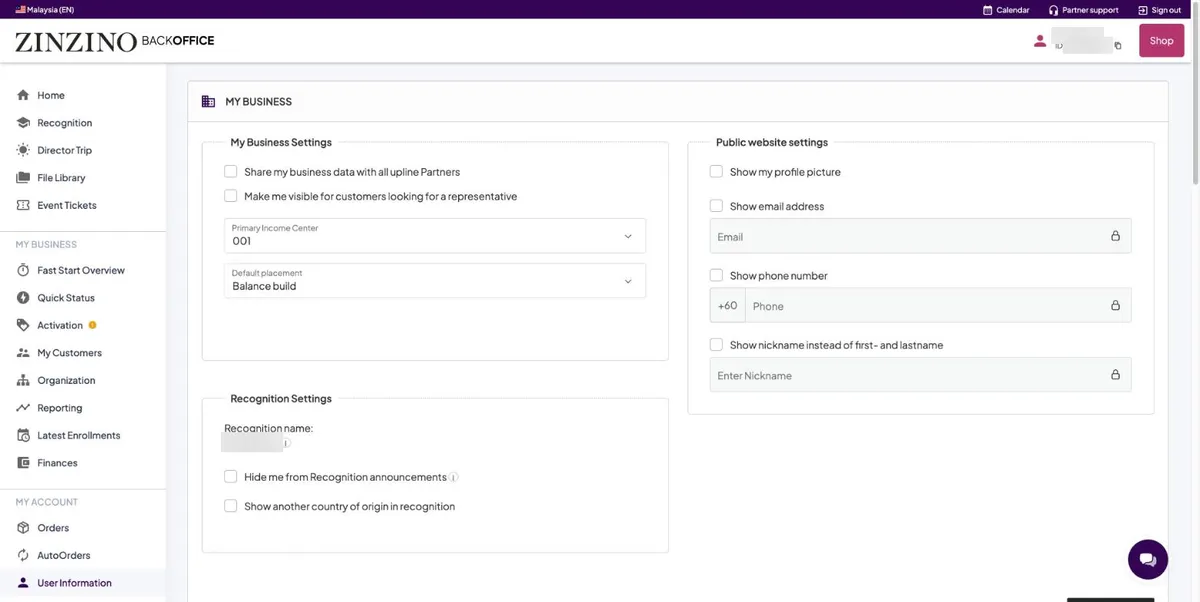Image resolution: width=1200 pixels, height=602 pixels.
Task: Click the lock icon in Email field
Action: [x=1115, y=237]
